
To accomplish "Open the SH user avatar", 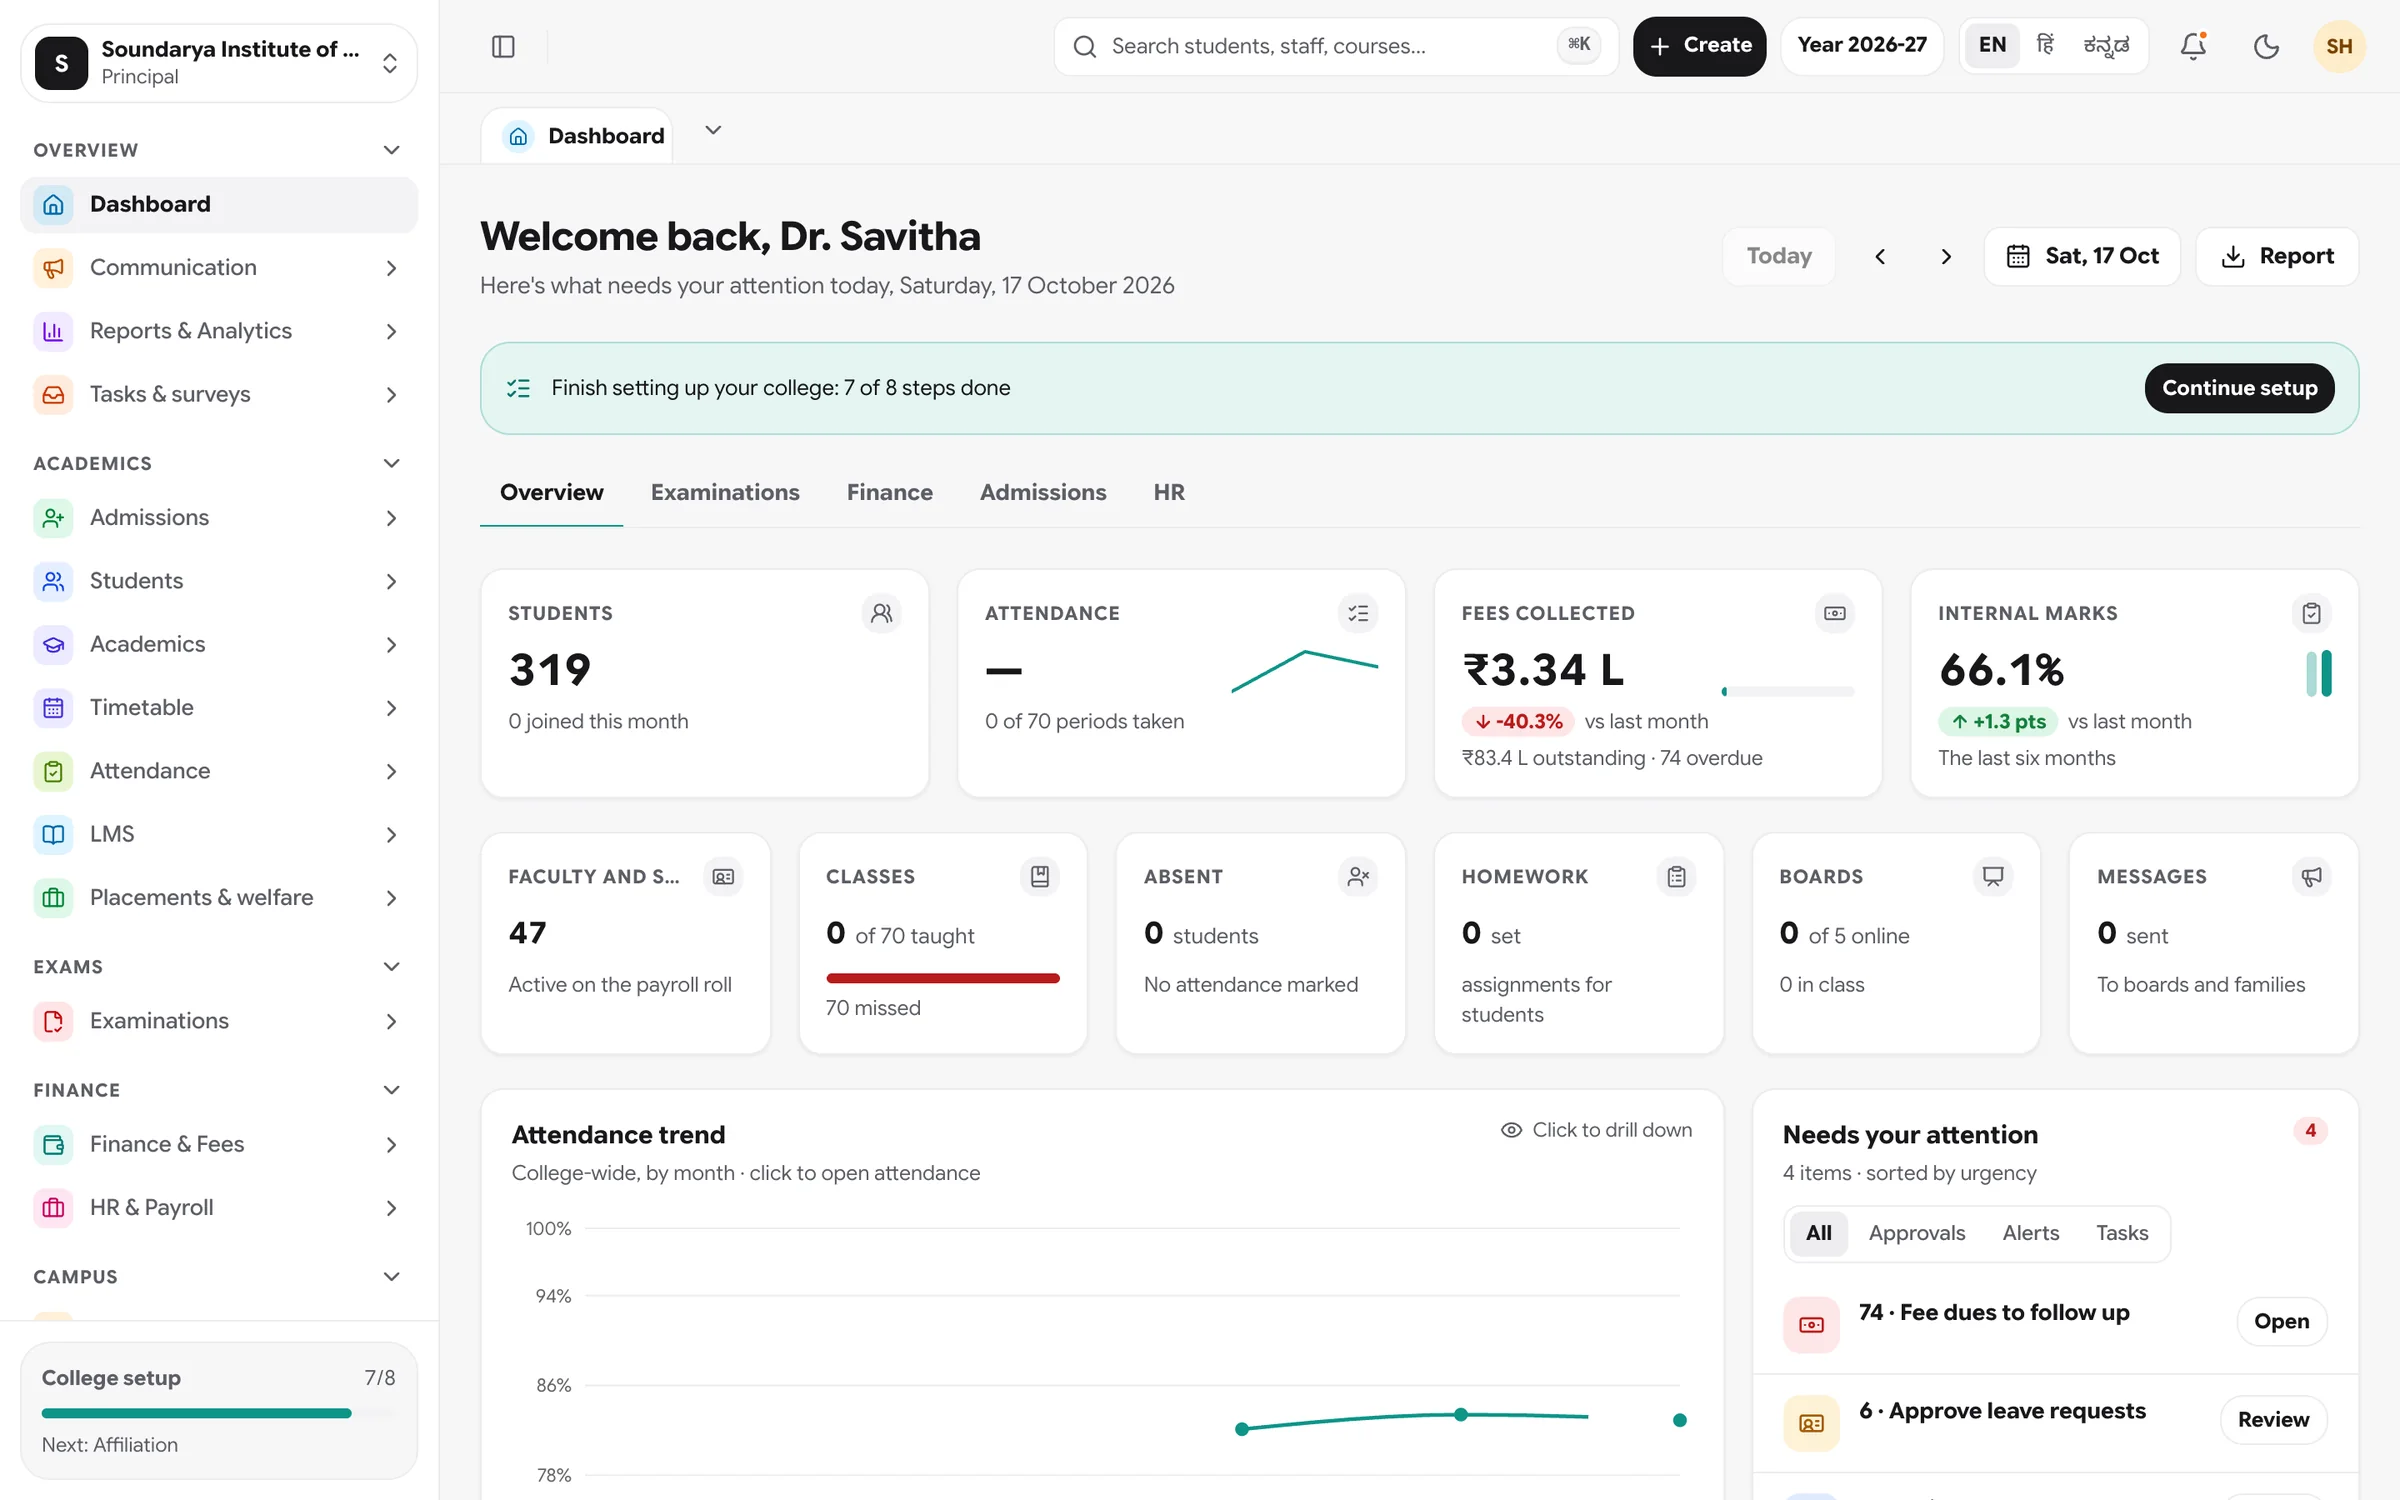I will tap(2339, 46).
